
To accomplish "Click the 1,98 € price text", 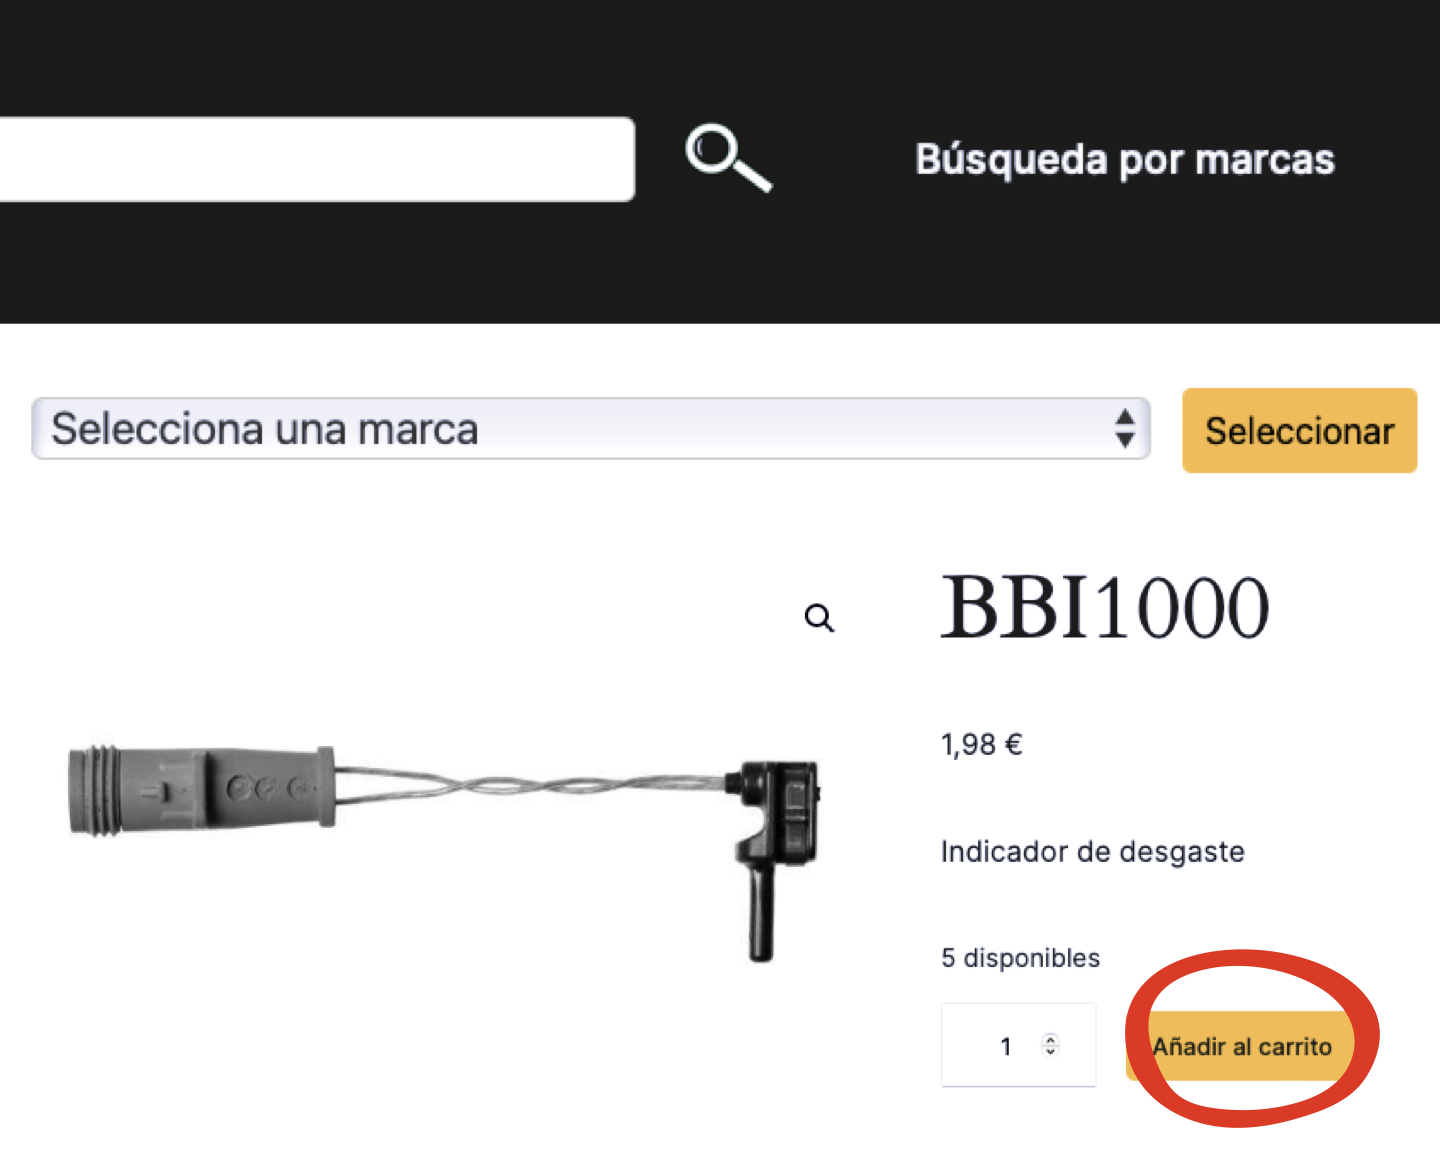I will coord(981,745).
